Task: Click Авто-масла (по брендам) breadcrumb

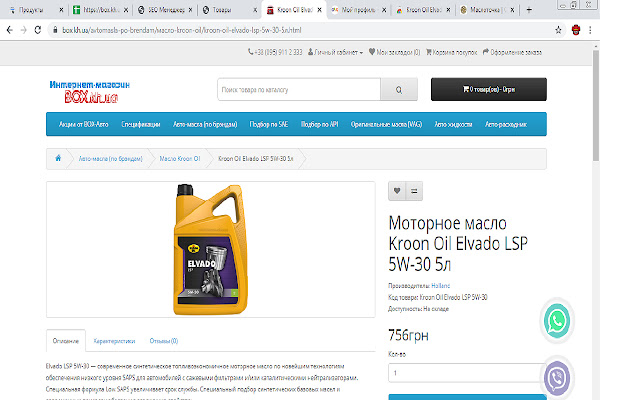Action: pos(110,158)
